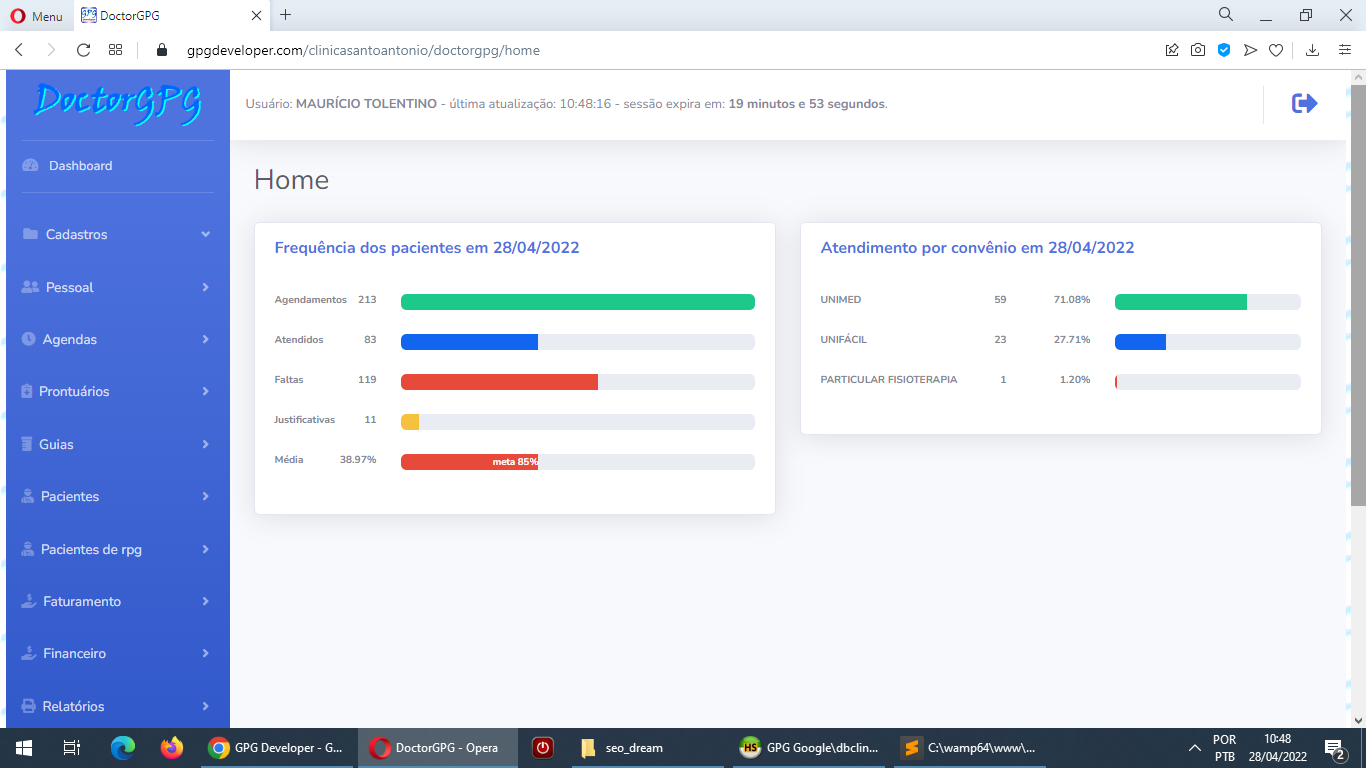The image size is (1366, 768).
Task: Expand the Faturamento submenu arrow
Action: click(x=205, y=601)
